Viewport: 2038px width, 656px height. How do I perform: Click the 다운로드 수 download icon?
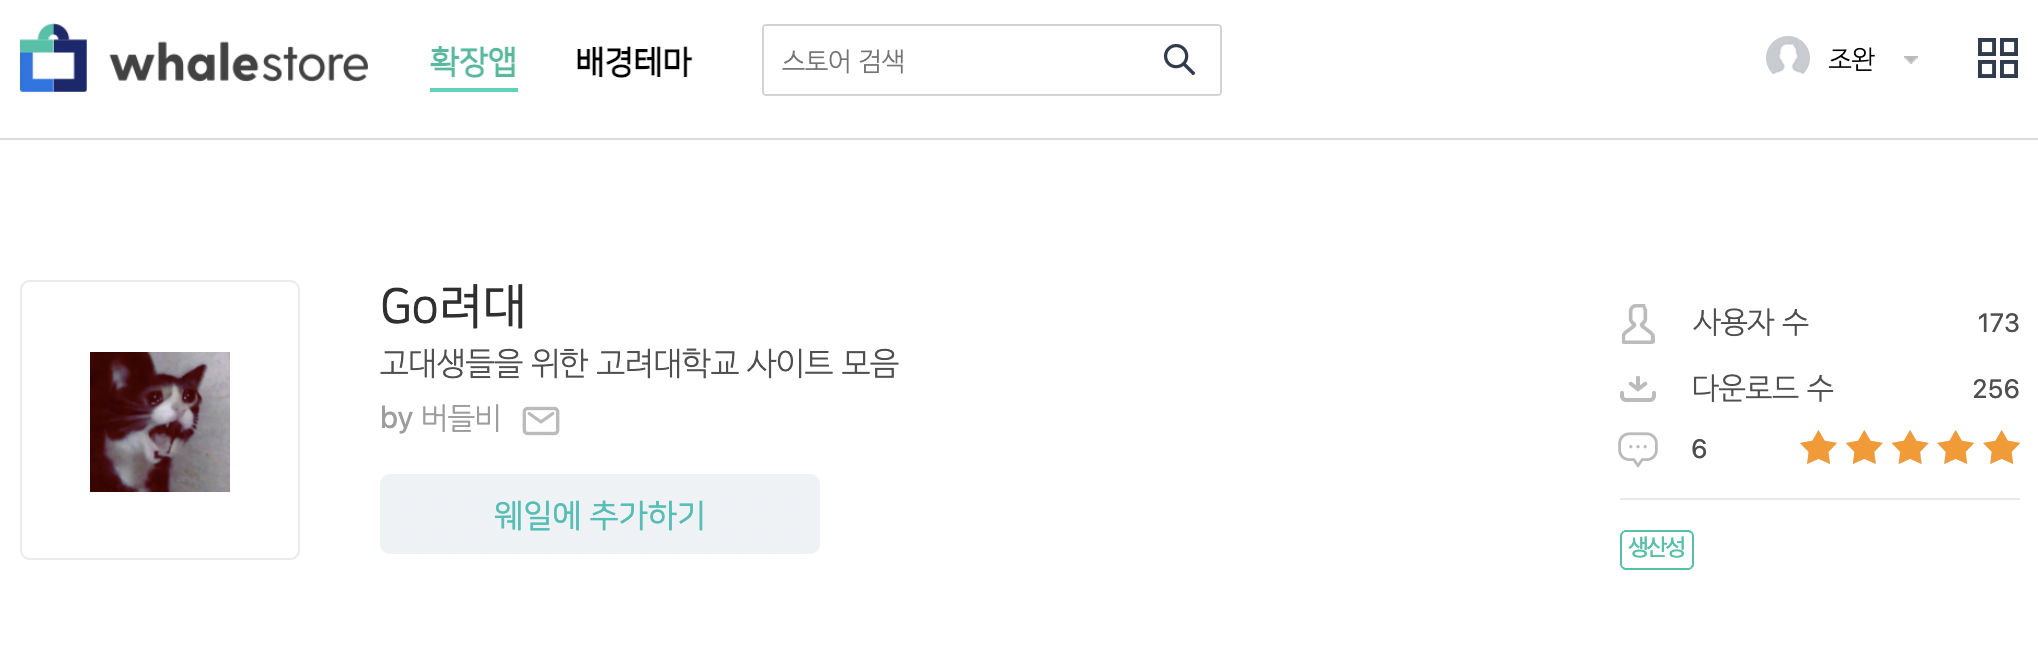pos(1637,388)
